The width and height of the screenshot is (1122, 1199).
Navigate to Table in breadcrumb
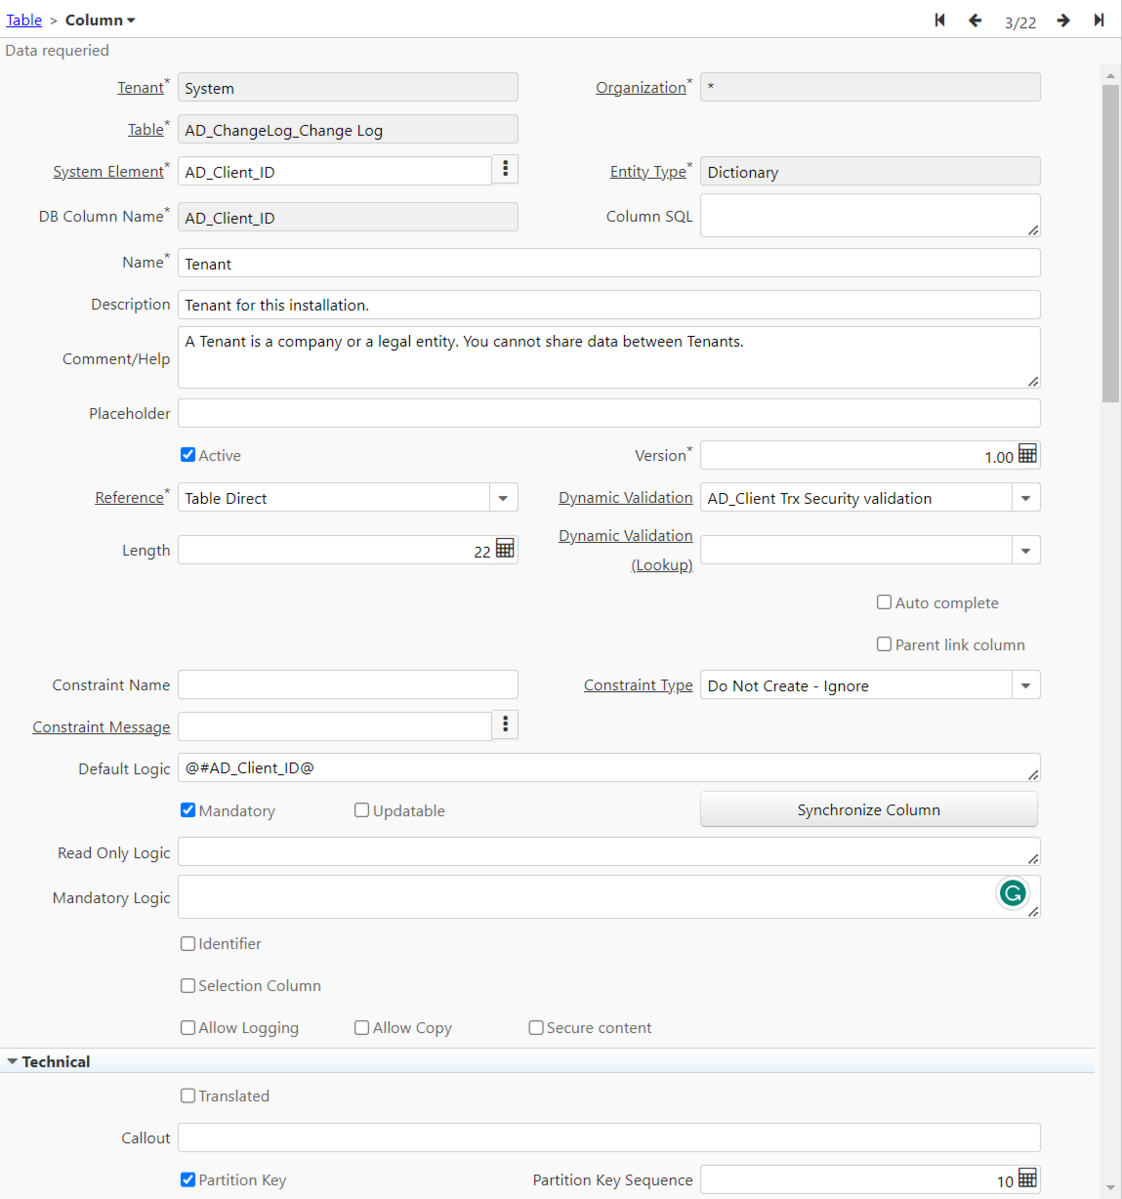point(24,20)
